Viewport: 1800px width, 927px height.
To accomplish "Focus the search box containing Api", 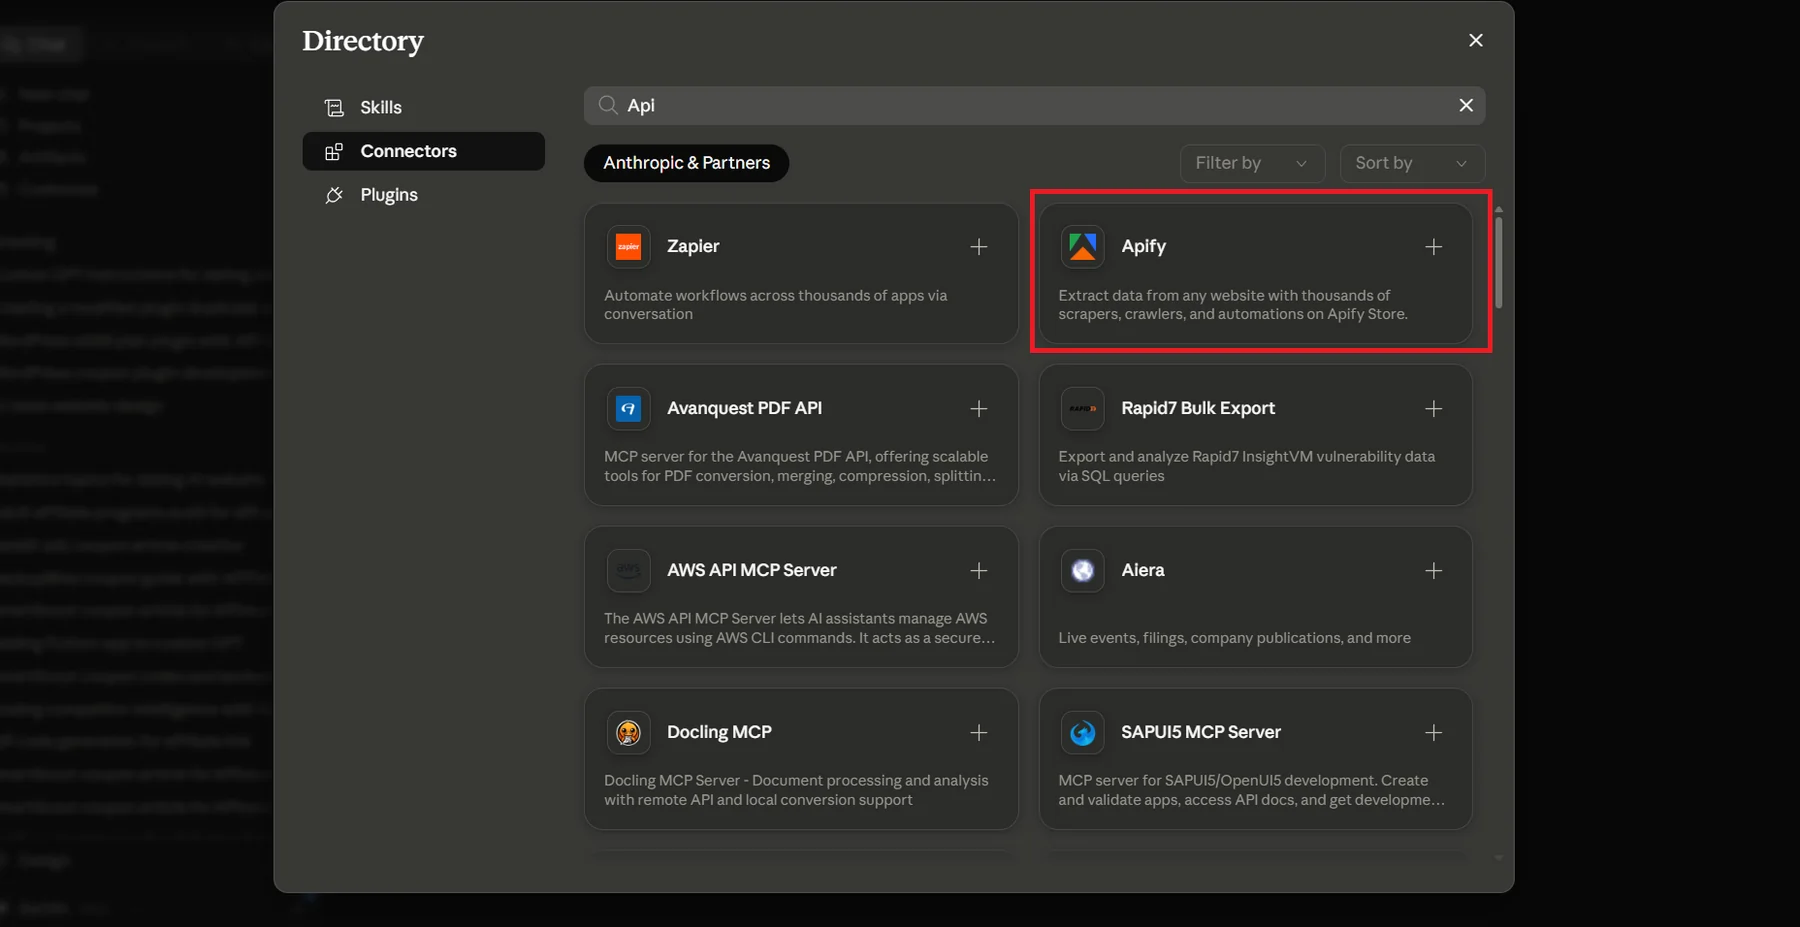I will [1034, 105].
